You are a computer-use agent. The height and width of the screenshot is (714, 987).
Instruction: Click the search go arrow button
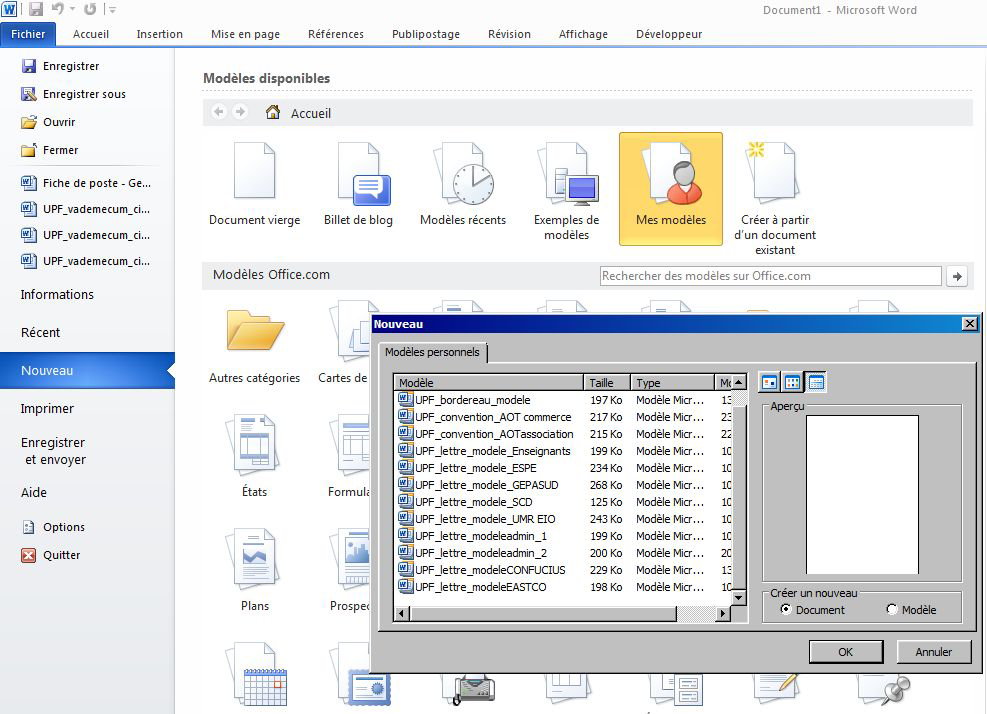click(957, 276)
